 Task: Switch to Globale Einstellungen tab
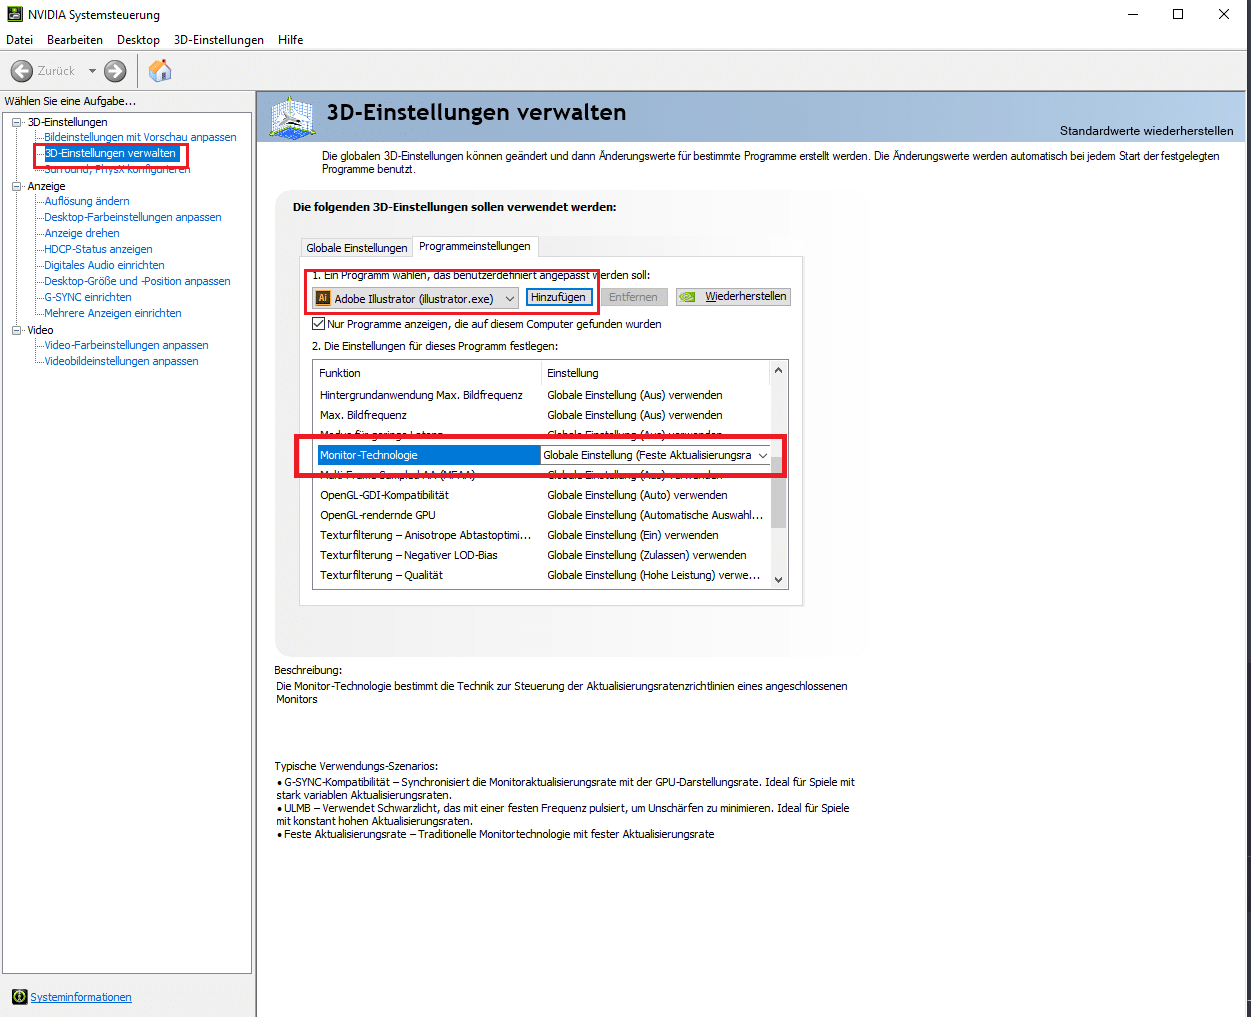(357, 248)
